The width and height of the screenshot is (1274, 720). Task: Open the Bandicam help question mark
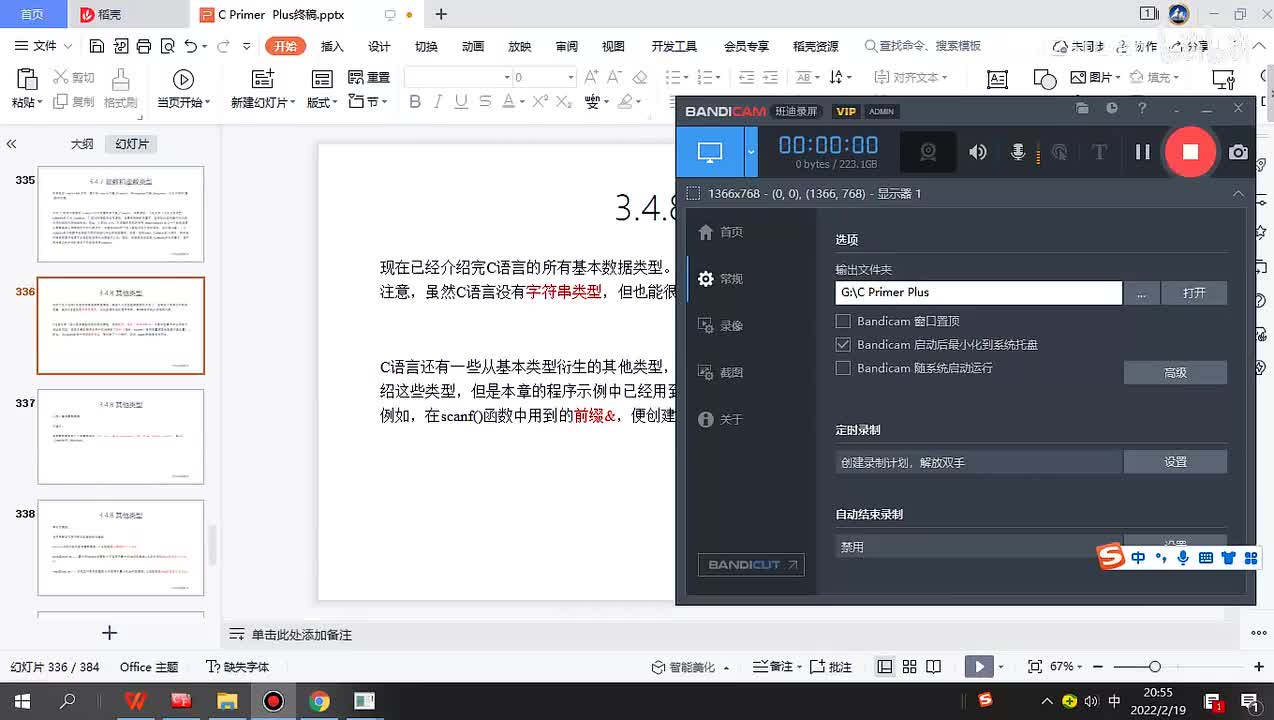(x=1142, y=109)
